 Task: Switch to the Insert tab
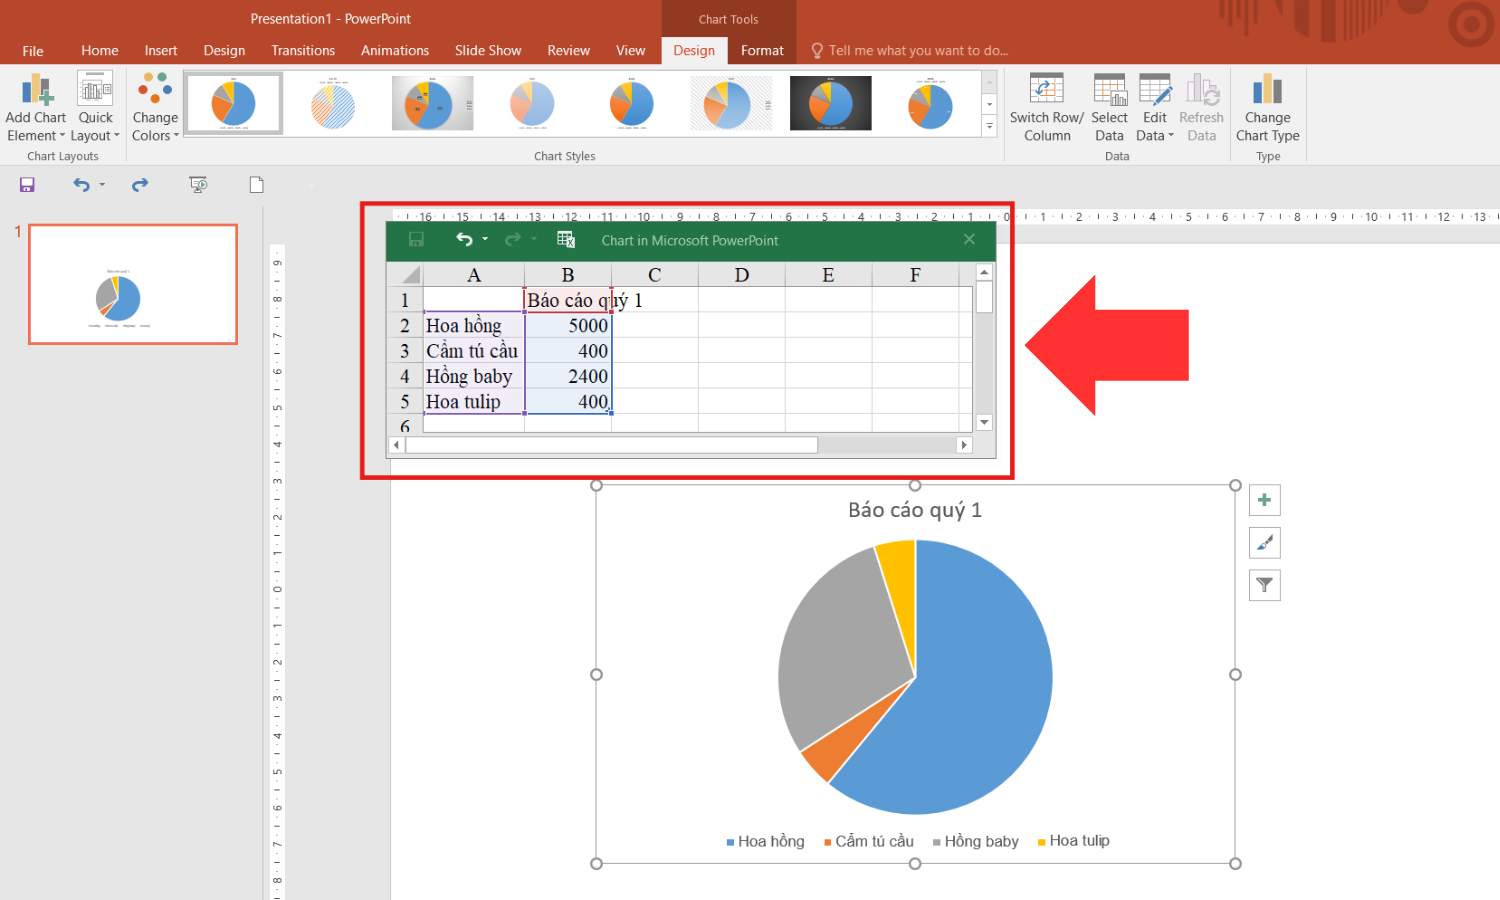(x=160, y=50)
